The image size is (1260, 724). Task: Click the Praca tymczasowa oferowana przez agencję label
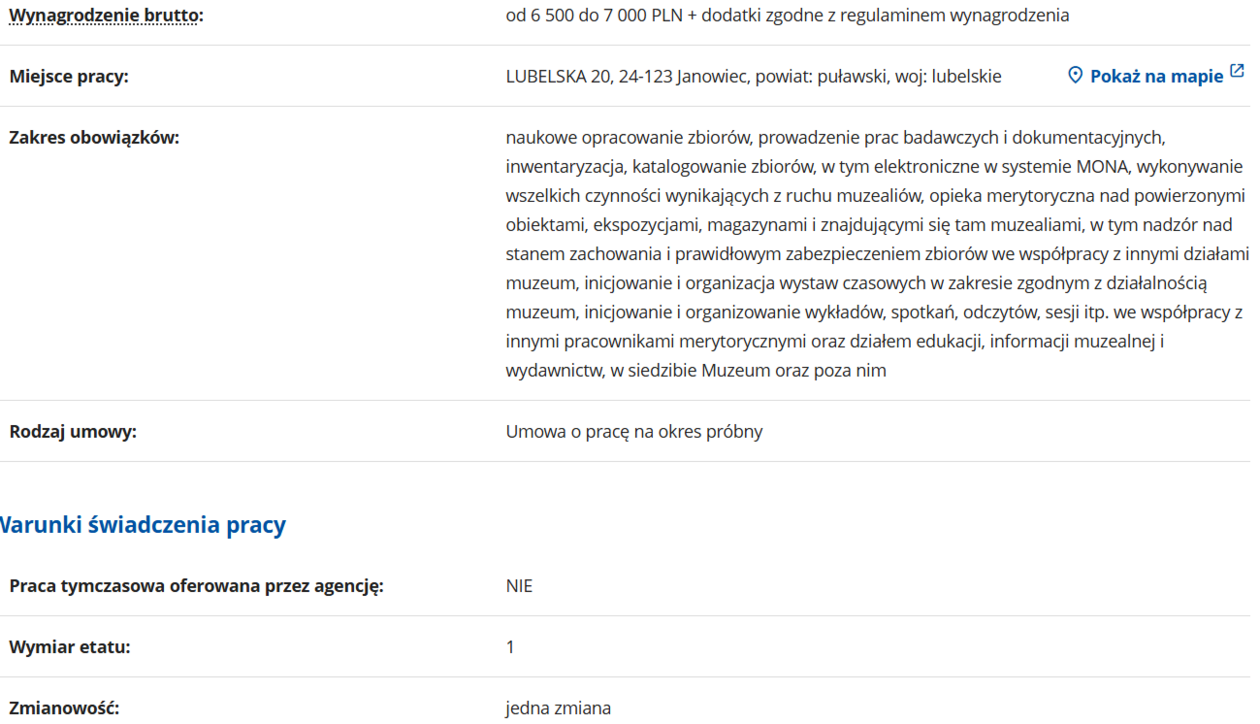196,586
